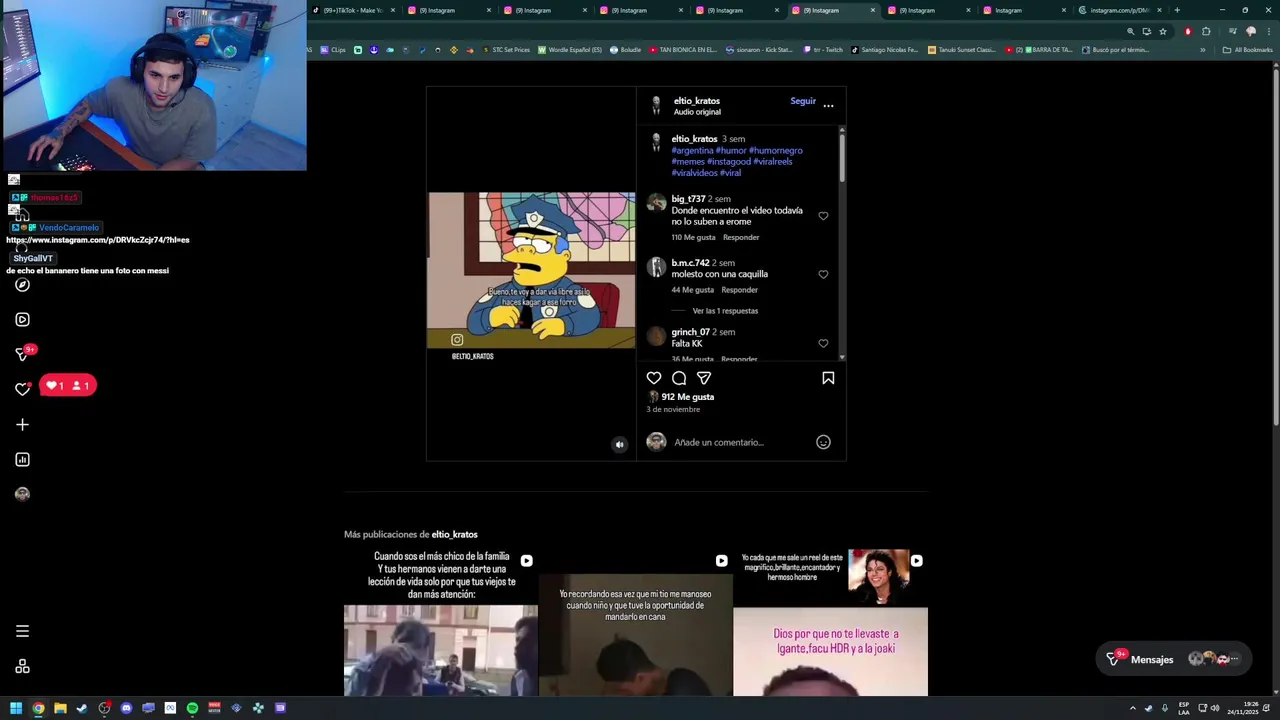Share the post using the paper plane icon
Viewport: 1280px width, 720px height.
[x=704, y=378]
